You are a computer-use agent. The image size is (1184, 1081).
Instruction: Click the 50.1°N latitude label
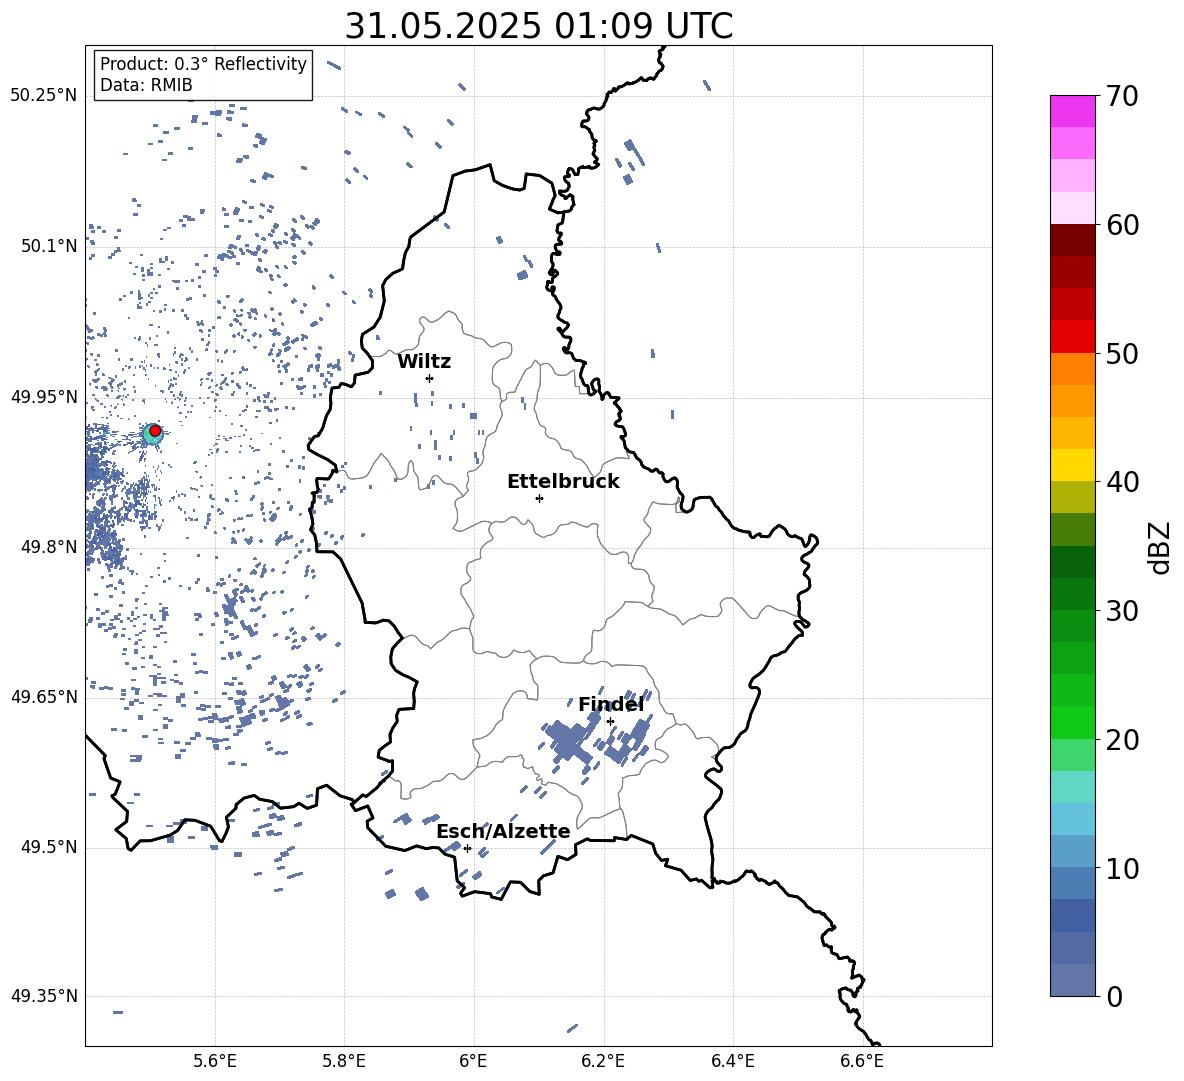point(49,246)
